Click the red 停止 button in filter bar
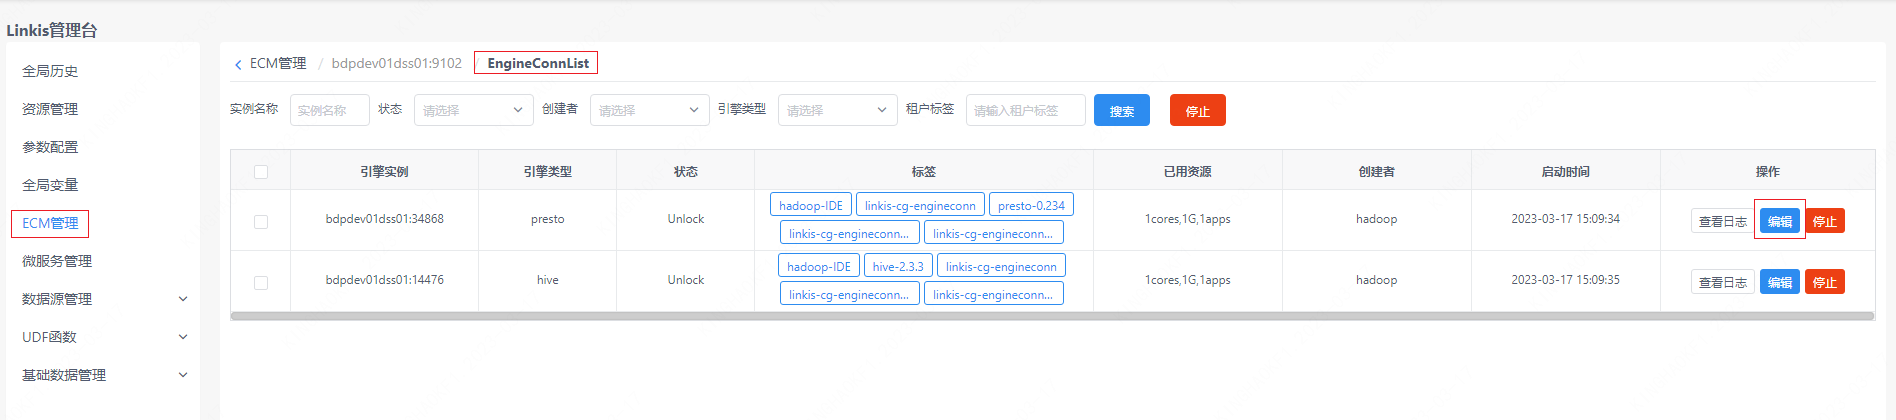Image resolution: width=1896 pixels, height=420 pixels. (1197, 110)
